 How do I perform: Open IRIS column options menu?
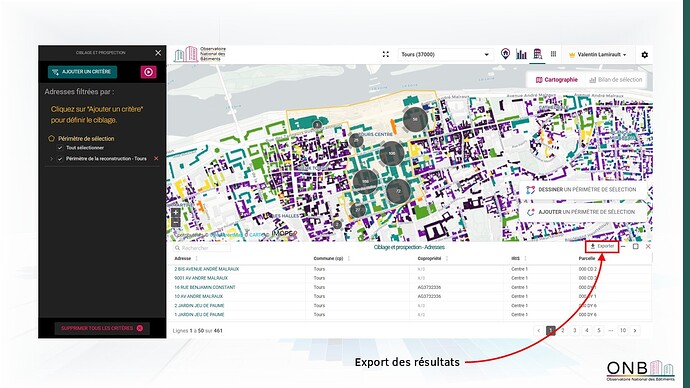click(x=525, y=259)
